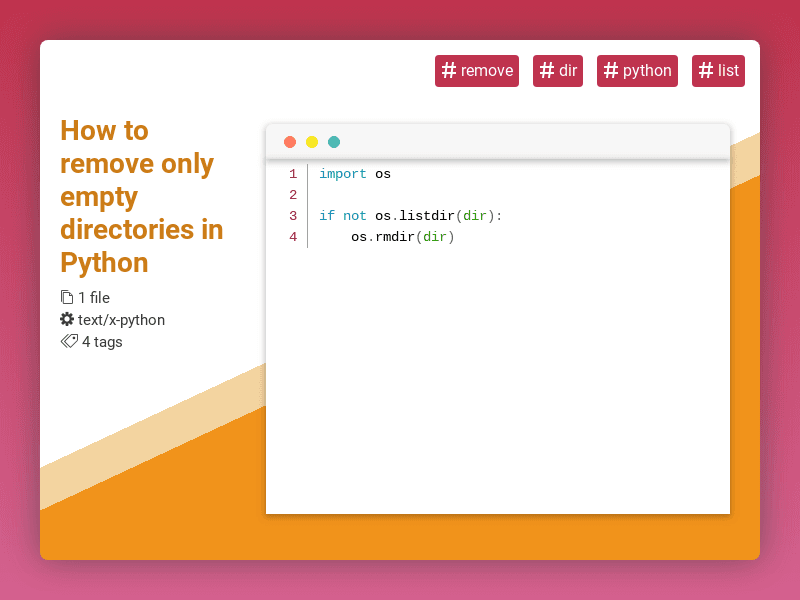Image resolution: width=800 pixels, height=600 pixels.
Task: Select line number 4 in the code snippet
Action: [x=293, y=237]
